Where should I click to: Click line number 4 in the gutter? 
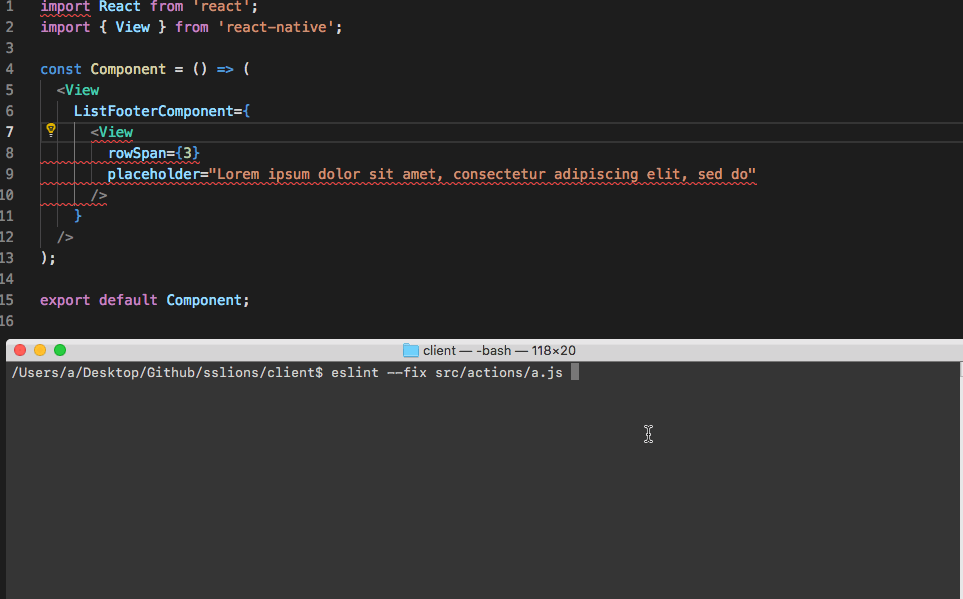click(x=9, y=69)
